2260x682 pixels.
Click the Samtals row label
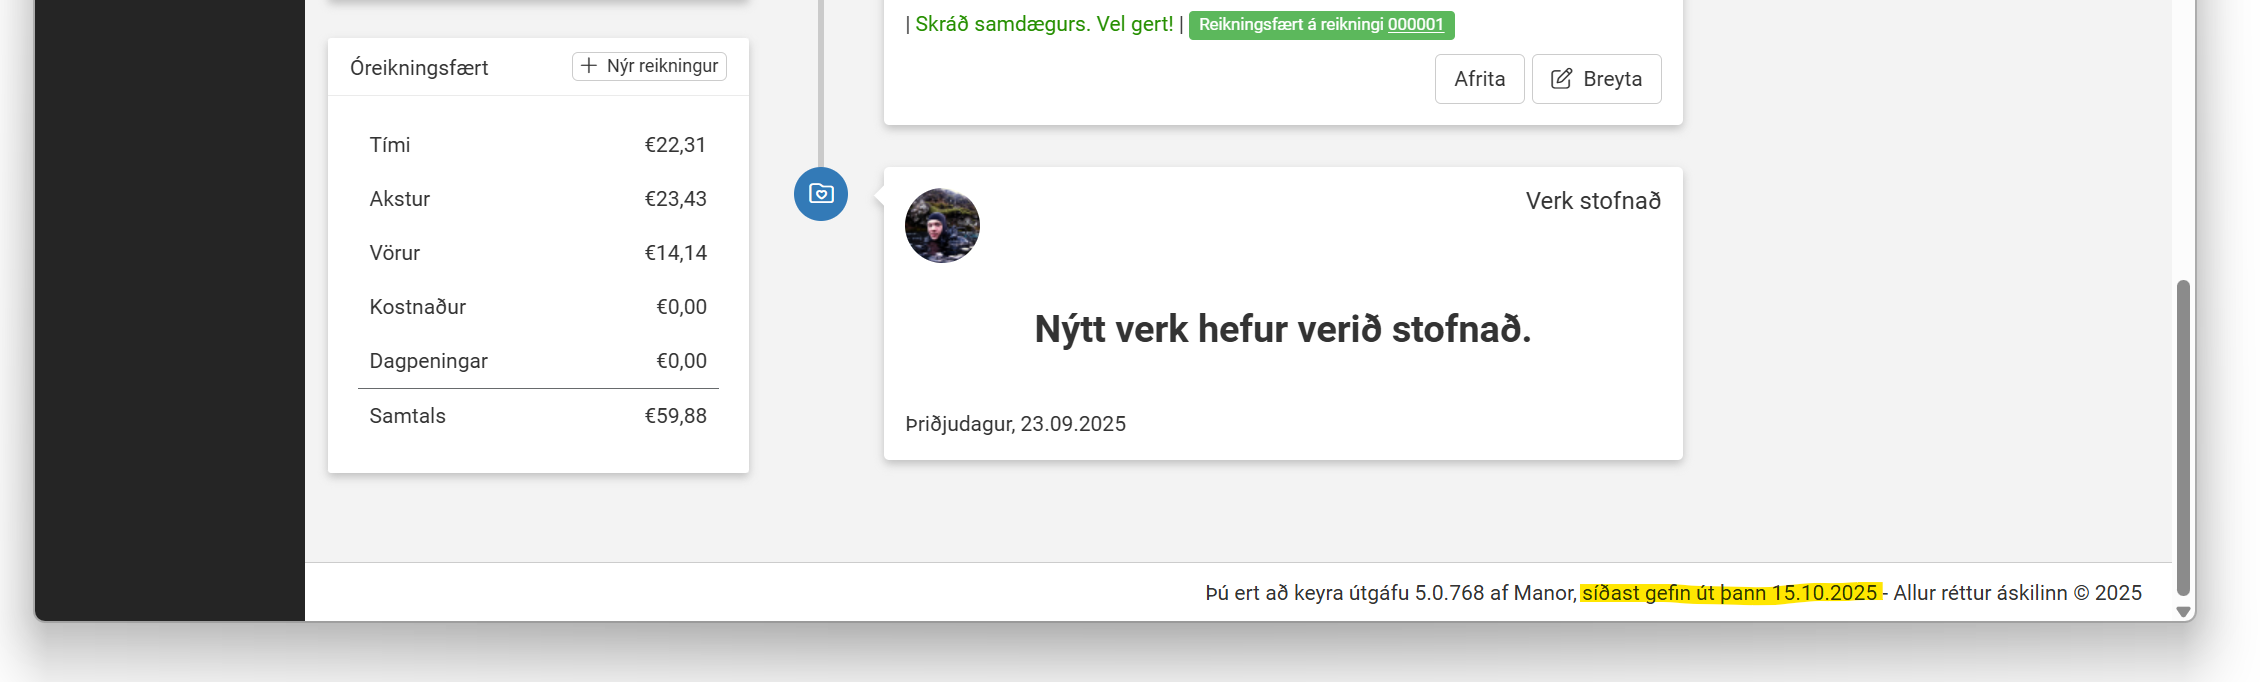(408, 416)
